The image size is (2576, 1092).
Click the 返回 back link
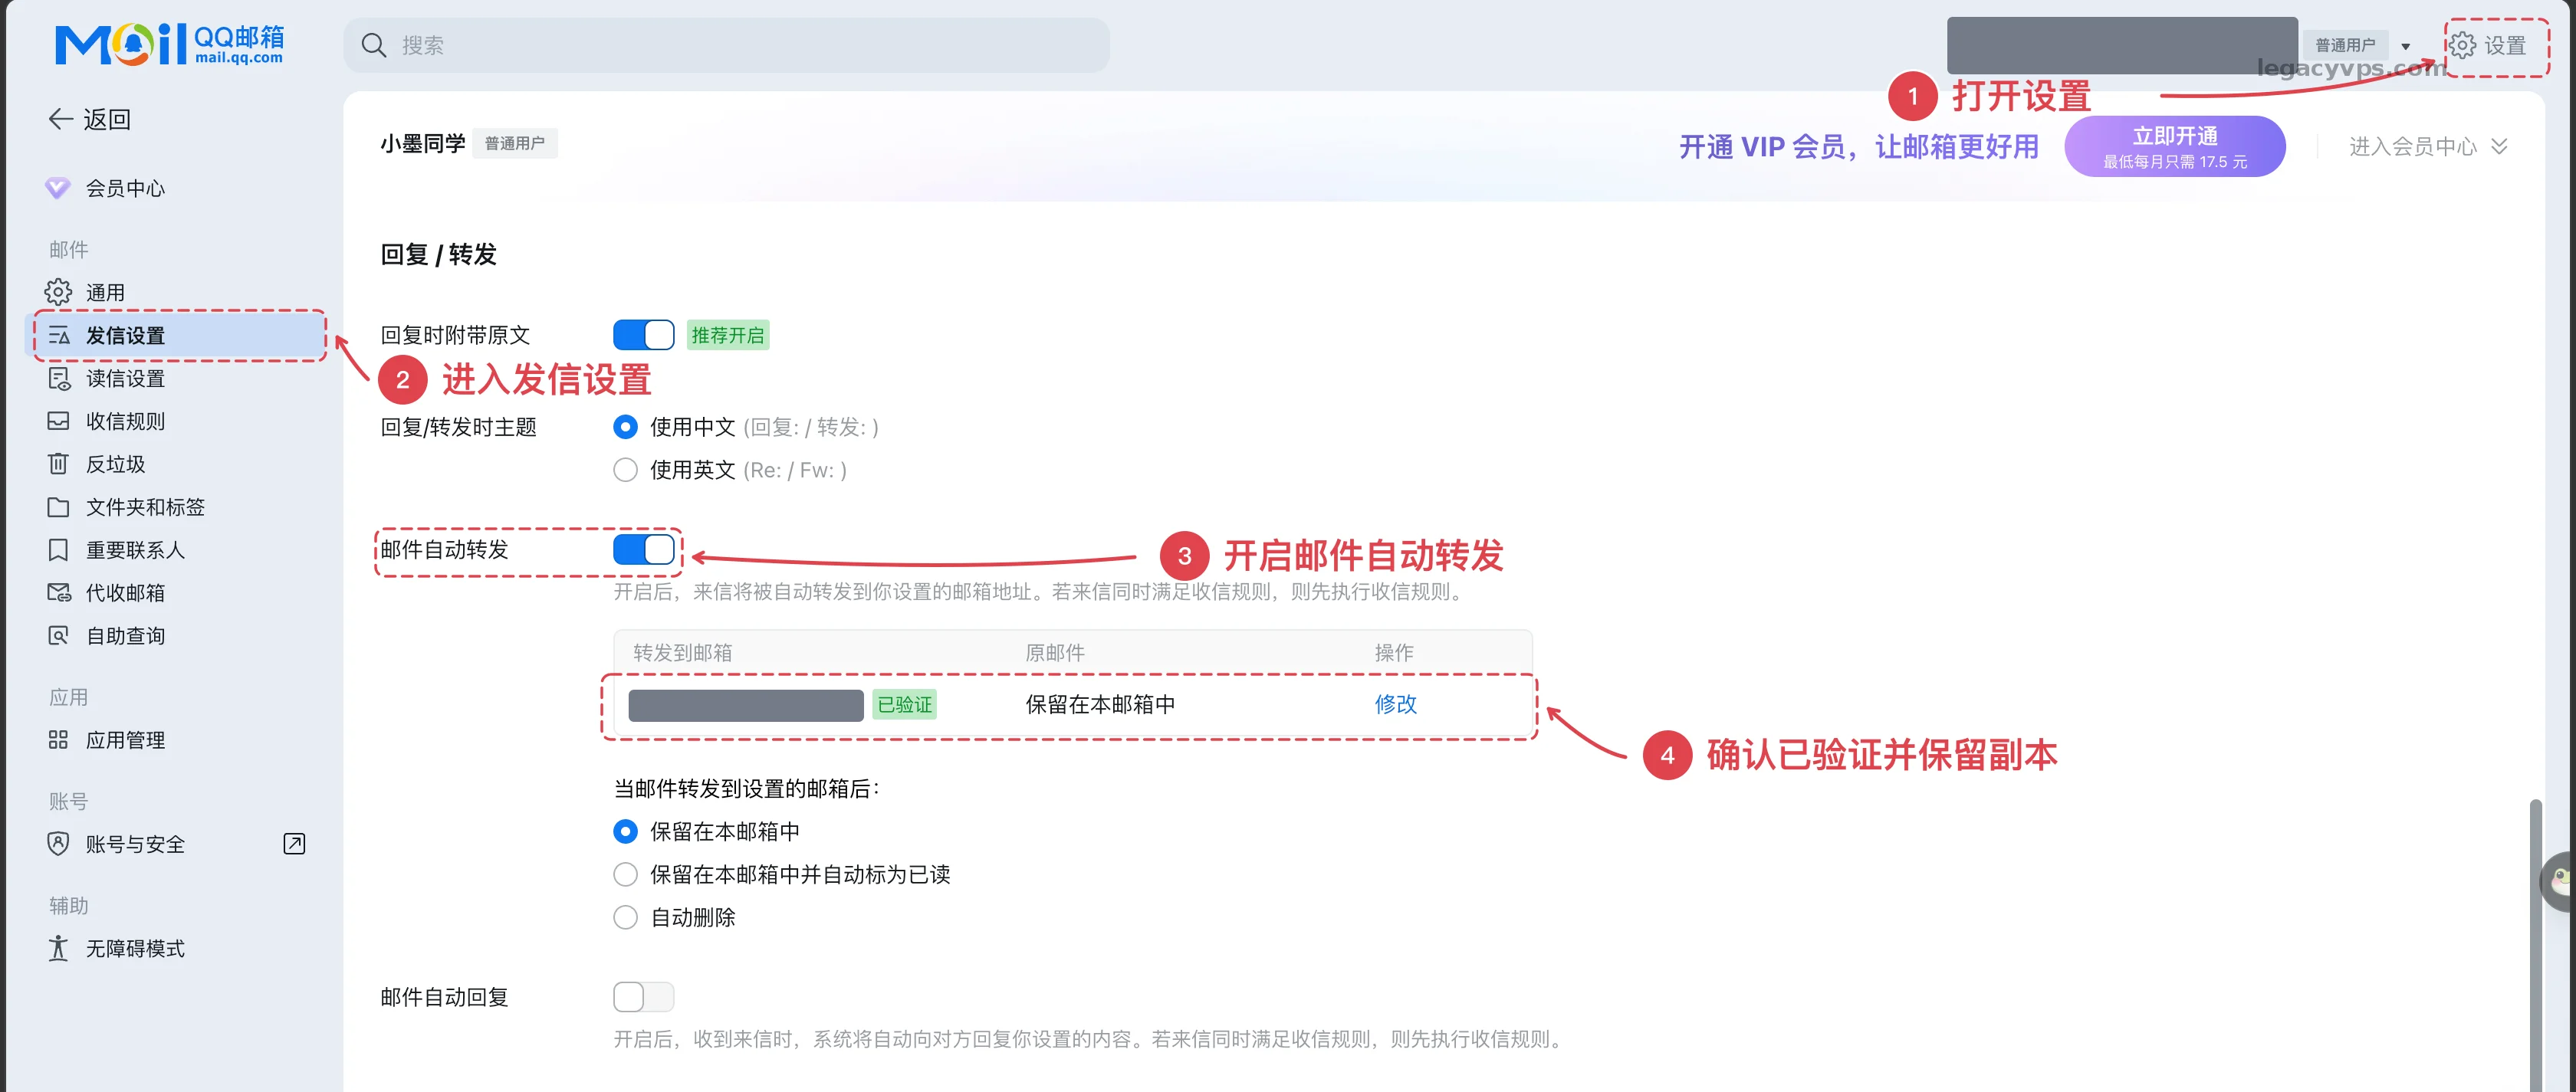tap(90, 119)
